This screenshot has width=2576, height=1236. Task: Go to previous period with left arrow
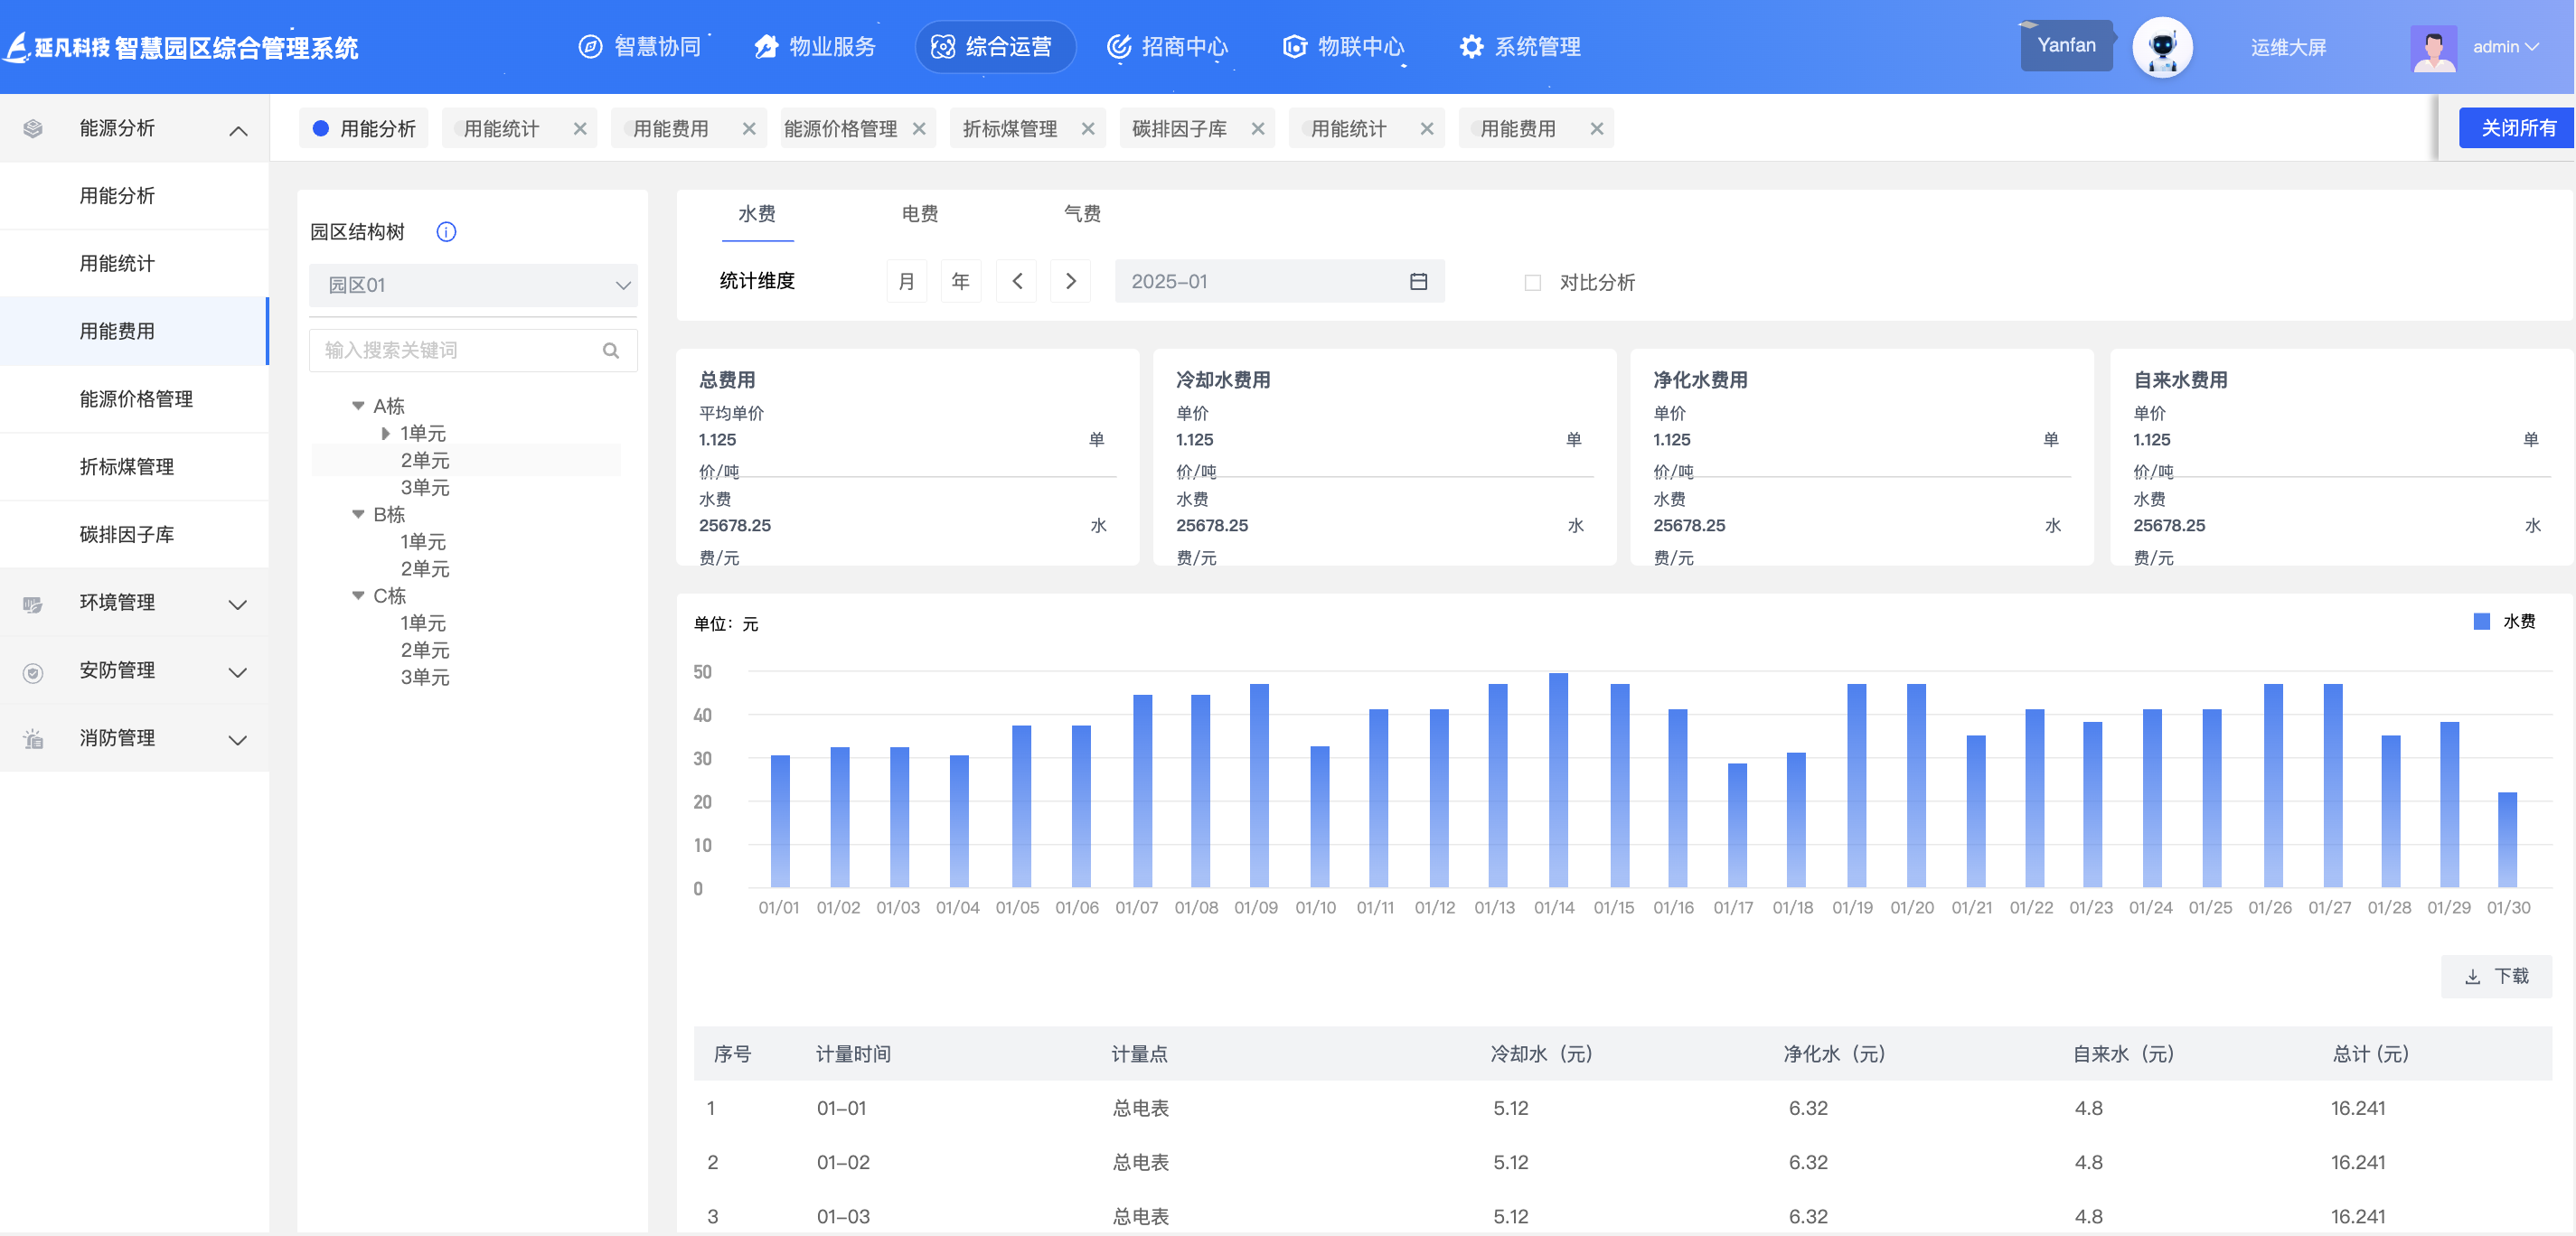(x=1017, y=282)
